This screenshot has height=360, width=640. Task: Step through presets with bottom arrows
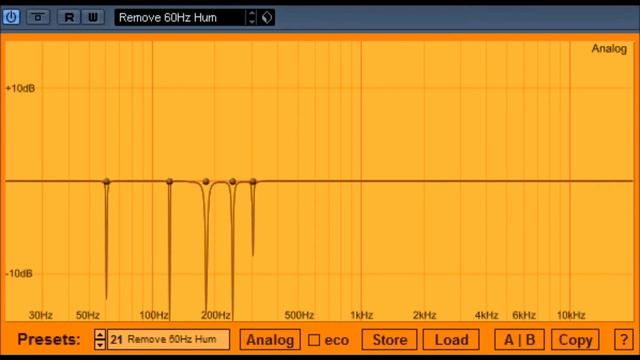coord(100,340)
